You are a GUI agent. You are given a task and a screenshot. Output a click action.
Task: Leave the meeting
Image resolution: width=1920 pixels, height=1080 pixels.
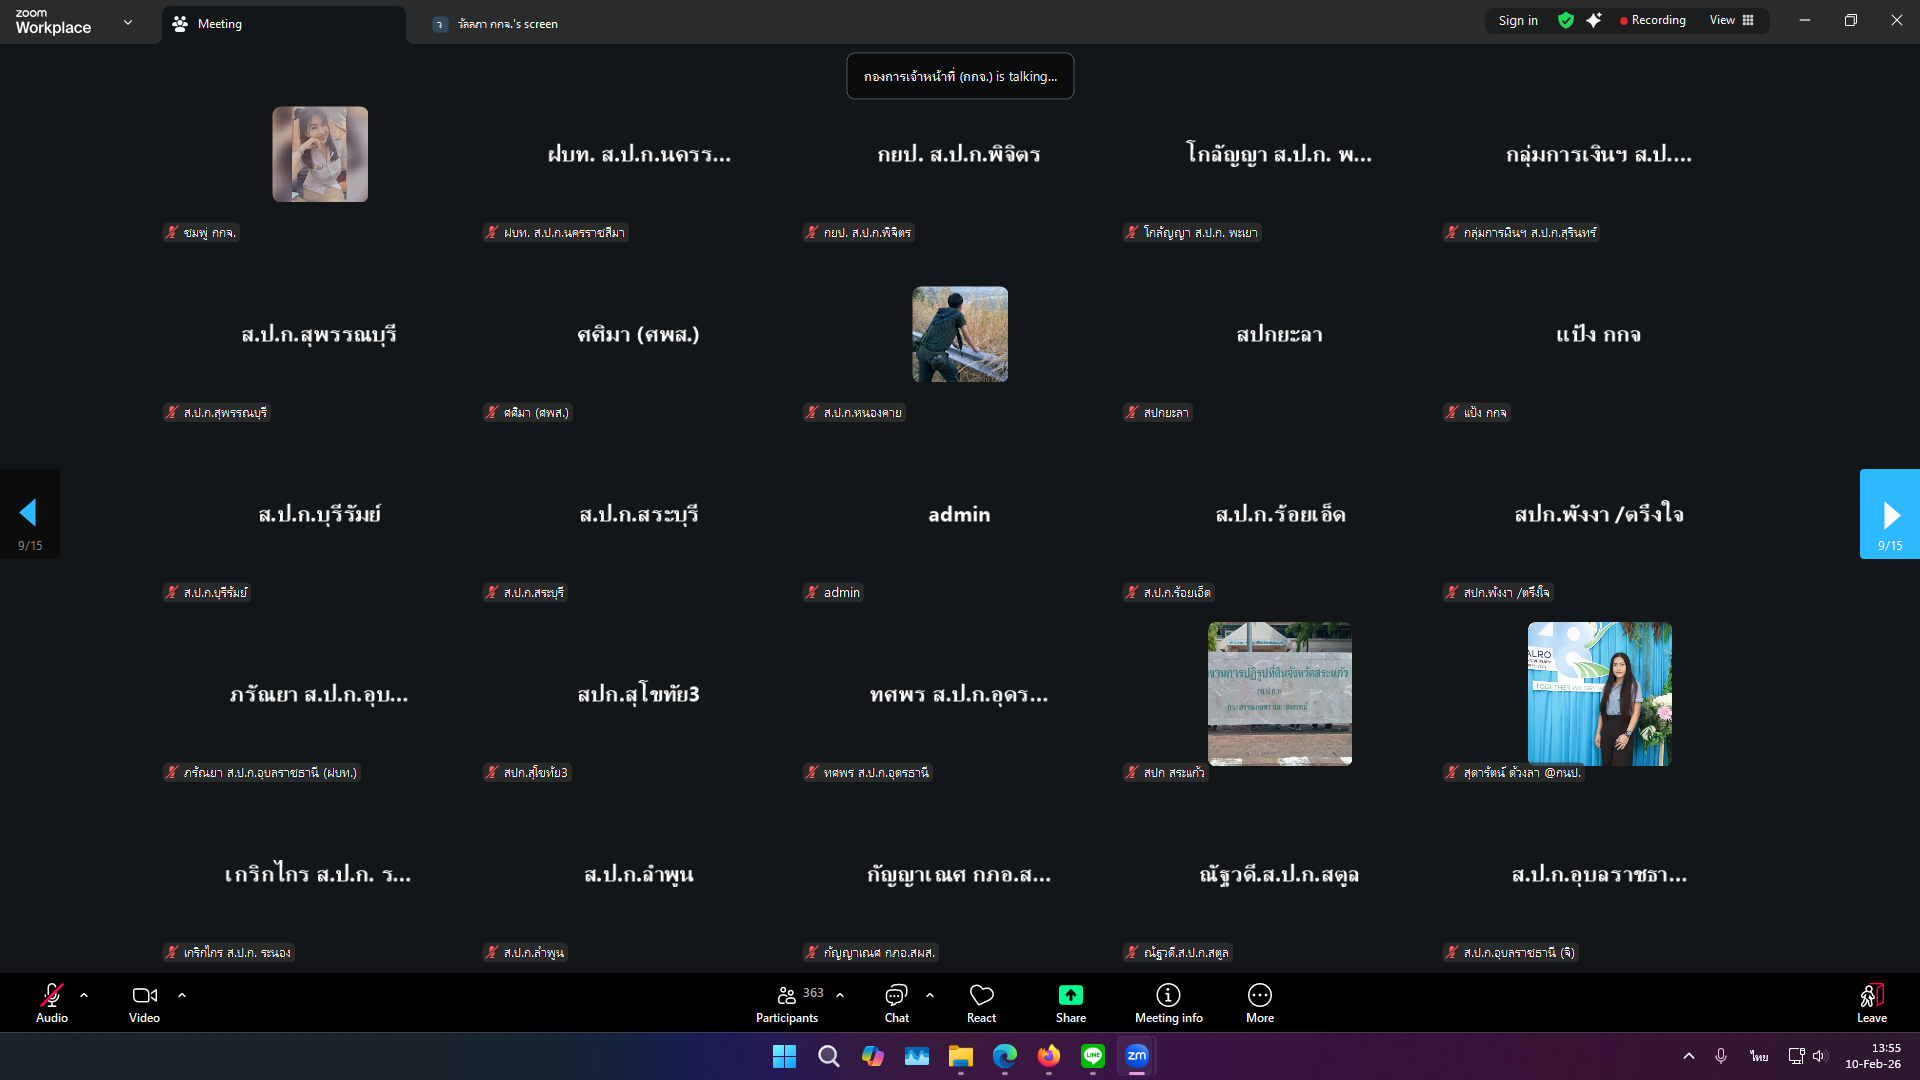(1871, 1002)
